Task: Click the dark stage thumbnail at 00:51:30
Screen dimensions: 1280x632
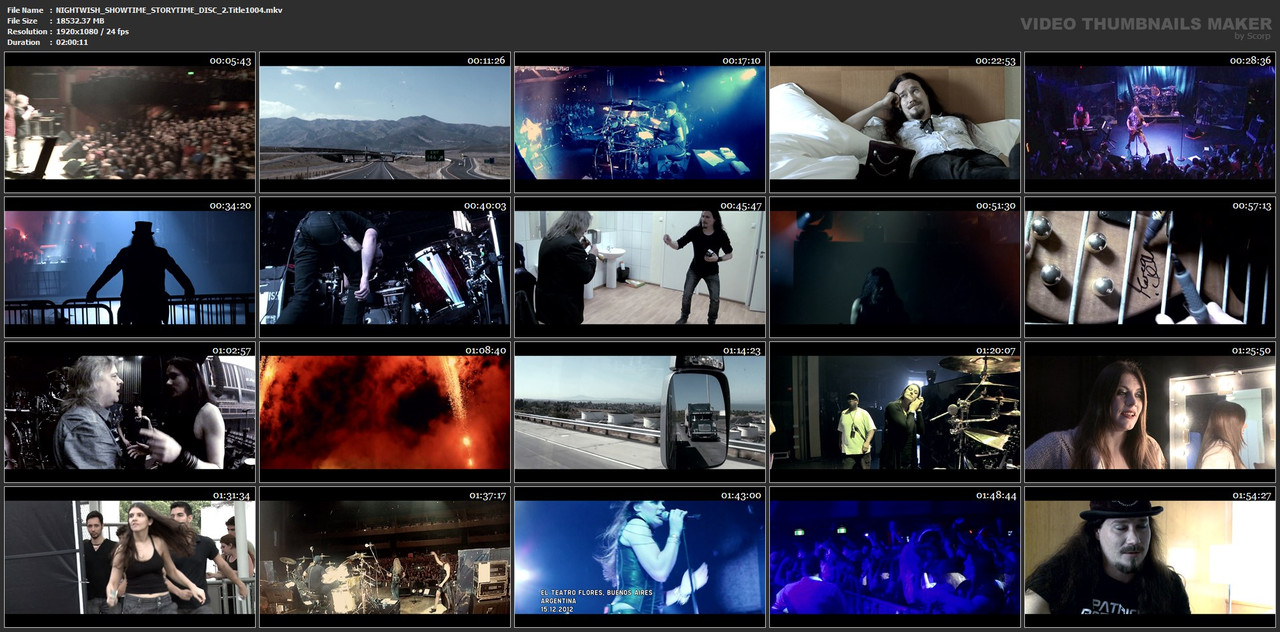Action: point(895,267)
